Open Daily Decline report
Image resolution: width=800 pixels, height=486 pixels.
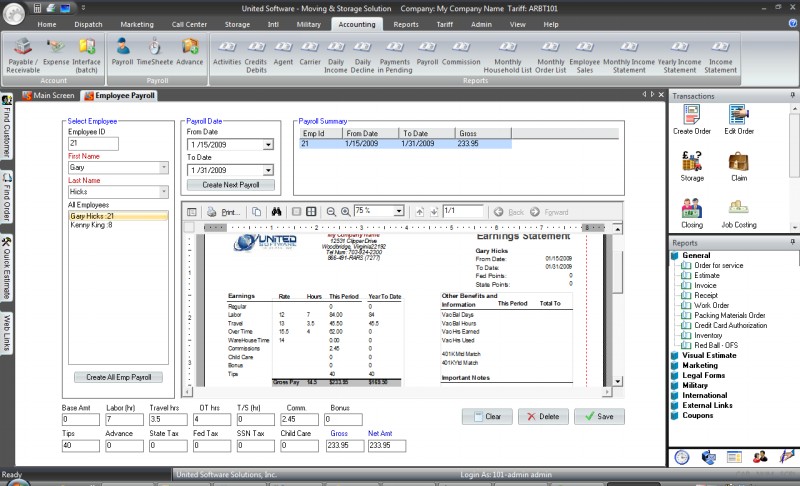362,56
